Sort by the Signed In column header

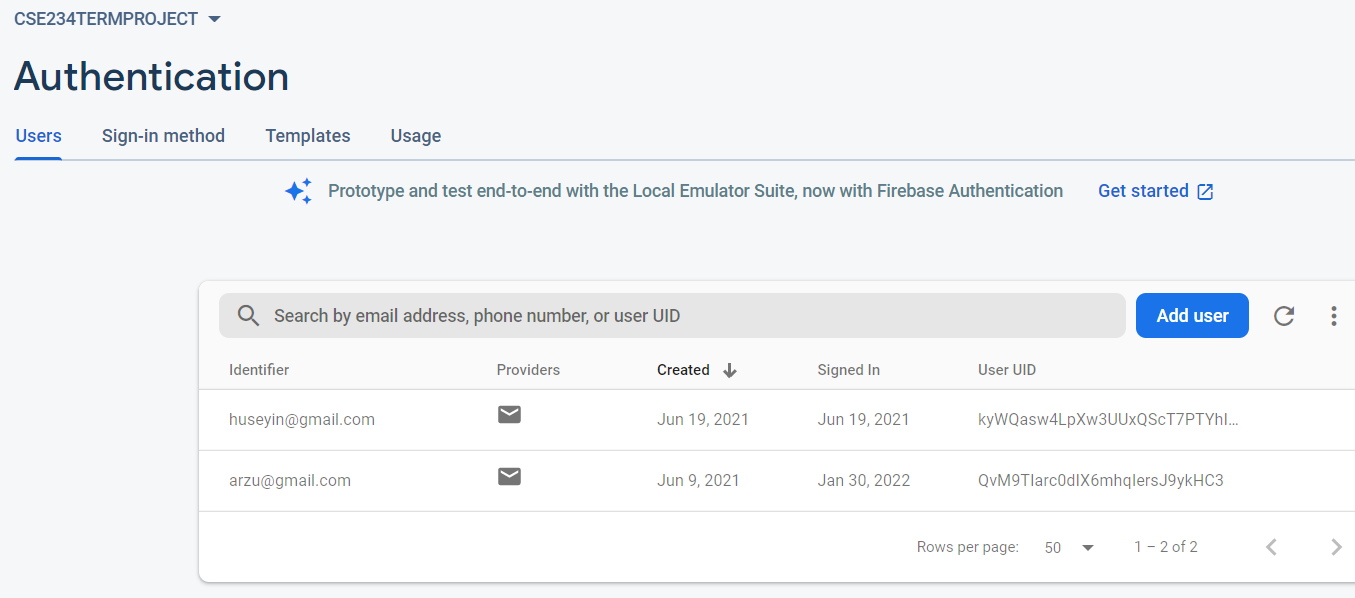point(848,370)
